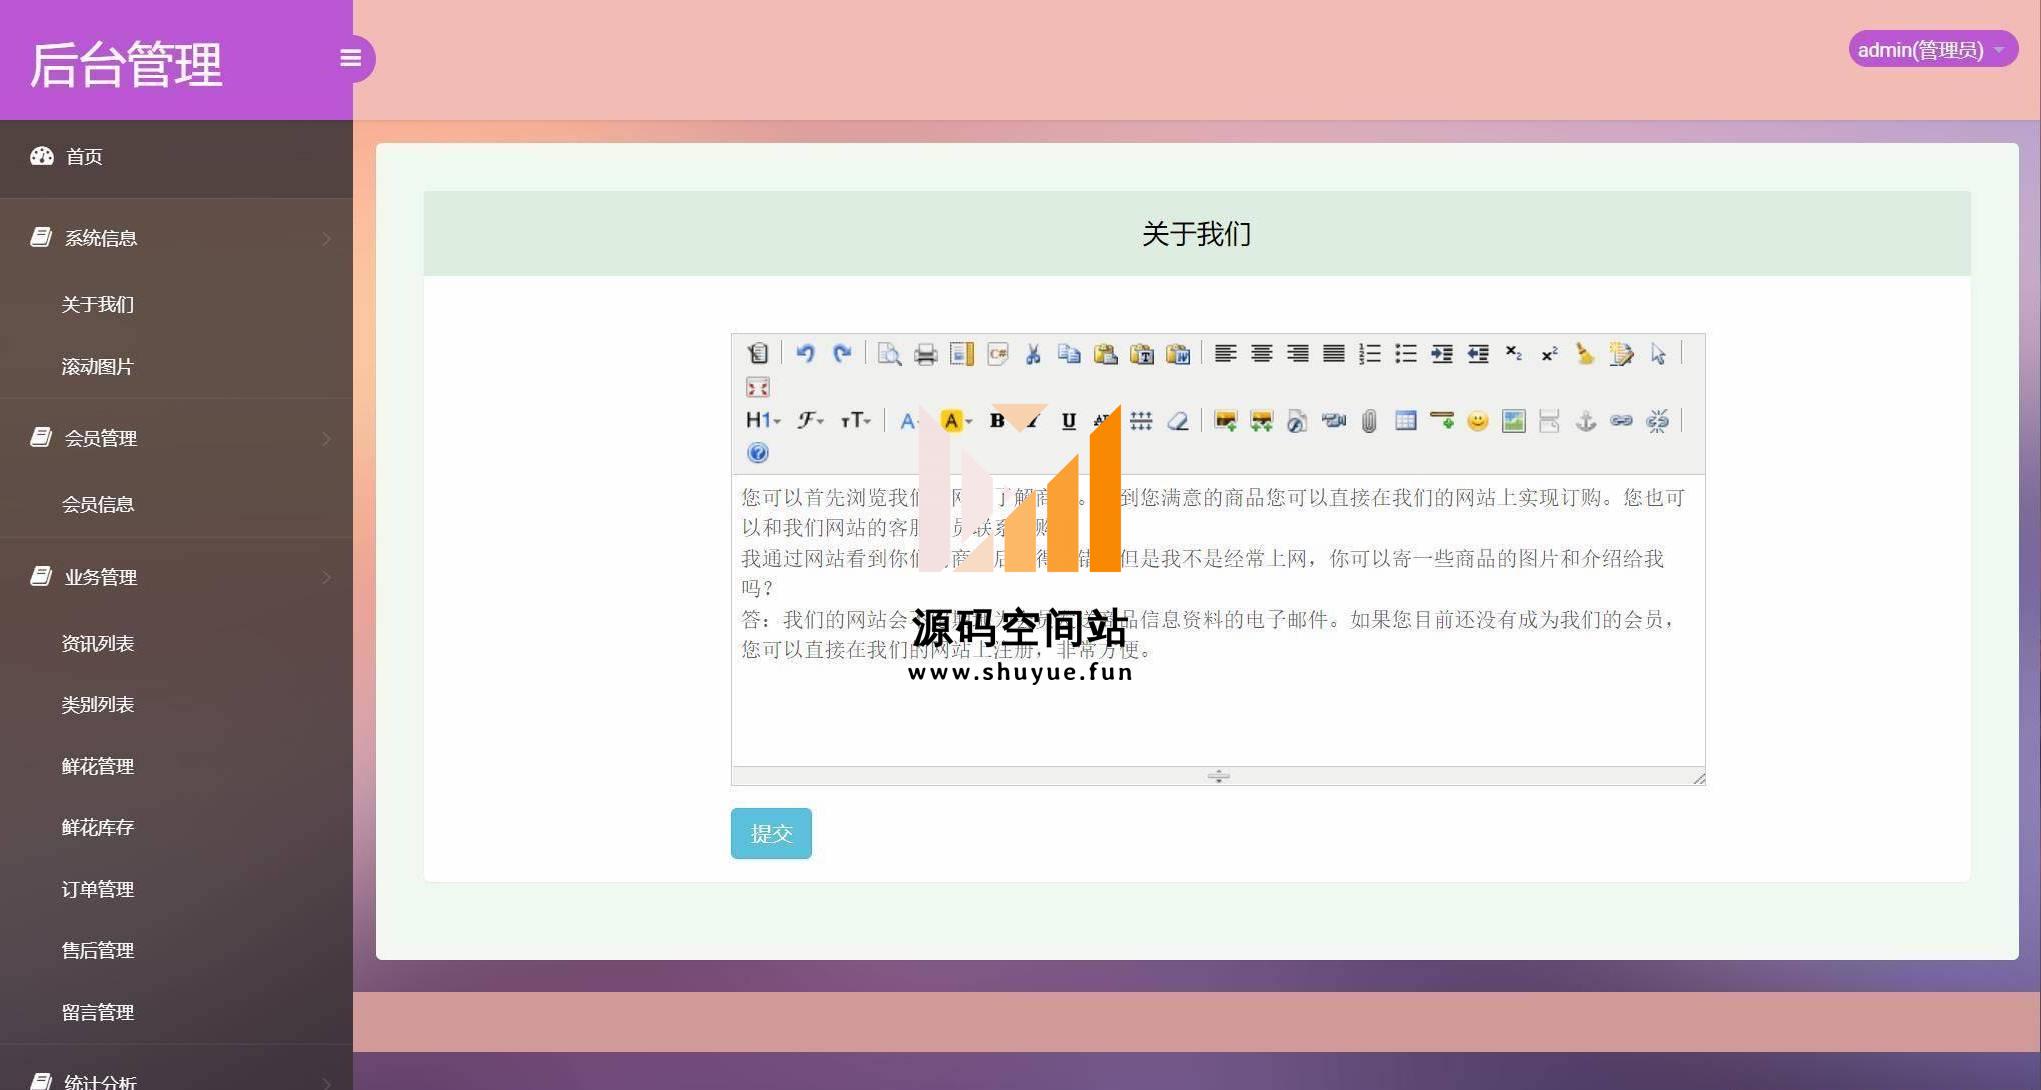This screenshot has height=1090, width=2041.
Task: Toggle the sidebar with hamburger button
Action: 351,58
